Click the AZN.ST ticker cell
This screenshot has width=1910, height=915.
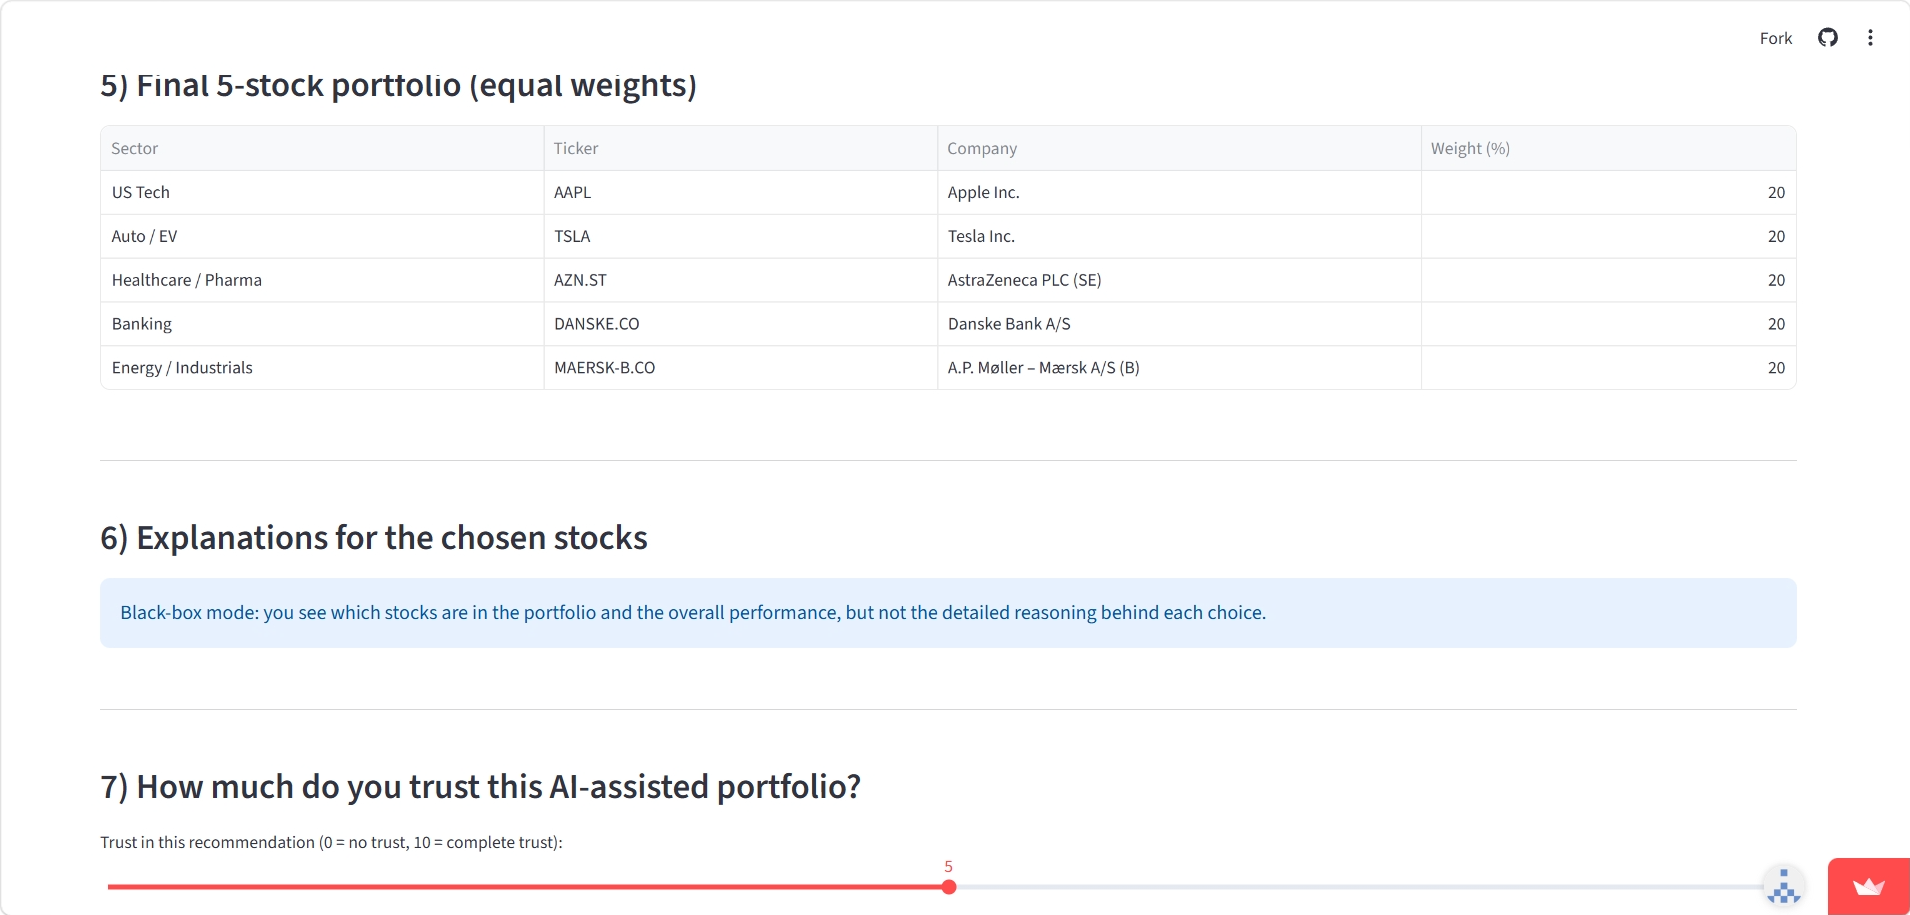tap(741, 280)
